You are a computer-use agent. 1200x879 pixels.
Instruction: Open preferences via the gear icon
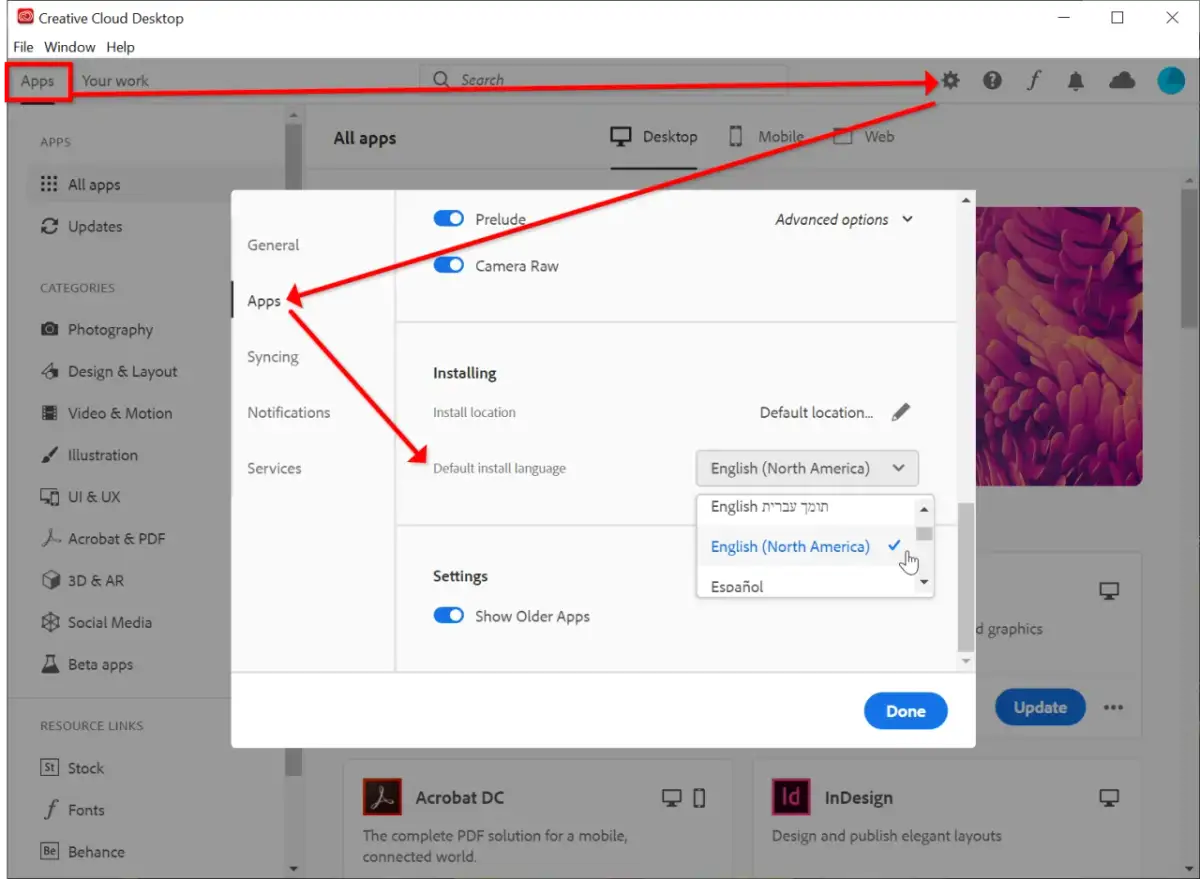950,81
